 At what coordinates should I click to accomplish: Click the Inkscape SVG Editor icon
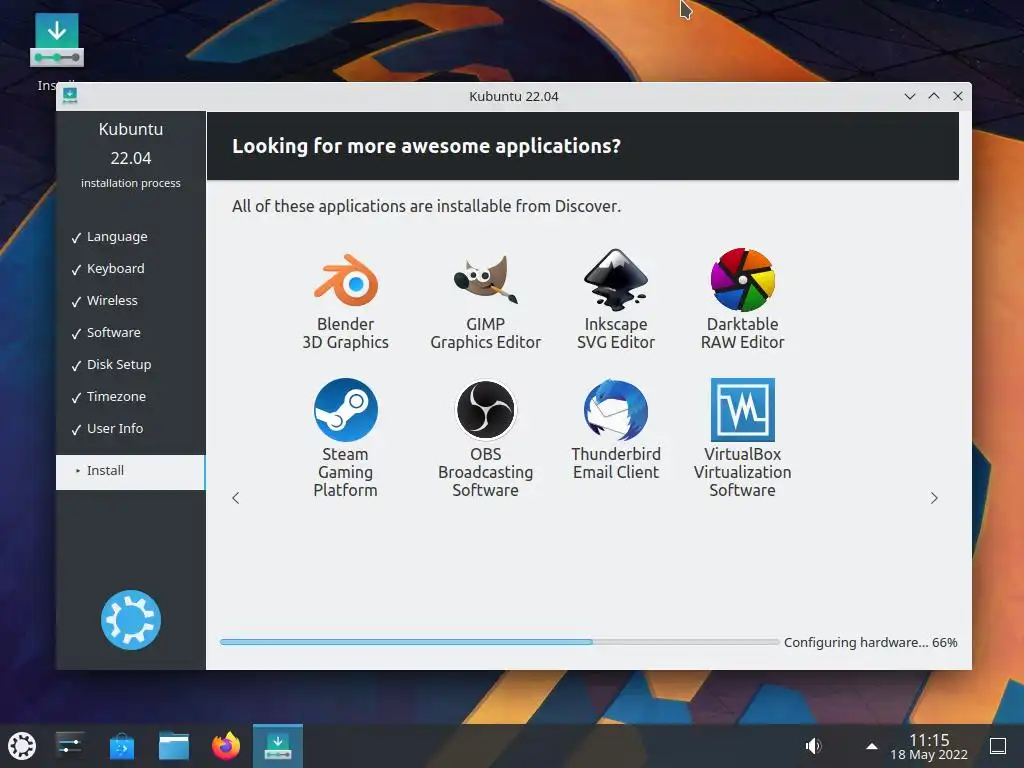point(615,280)
